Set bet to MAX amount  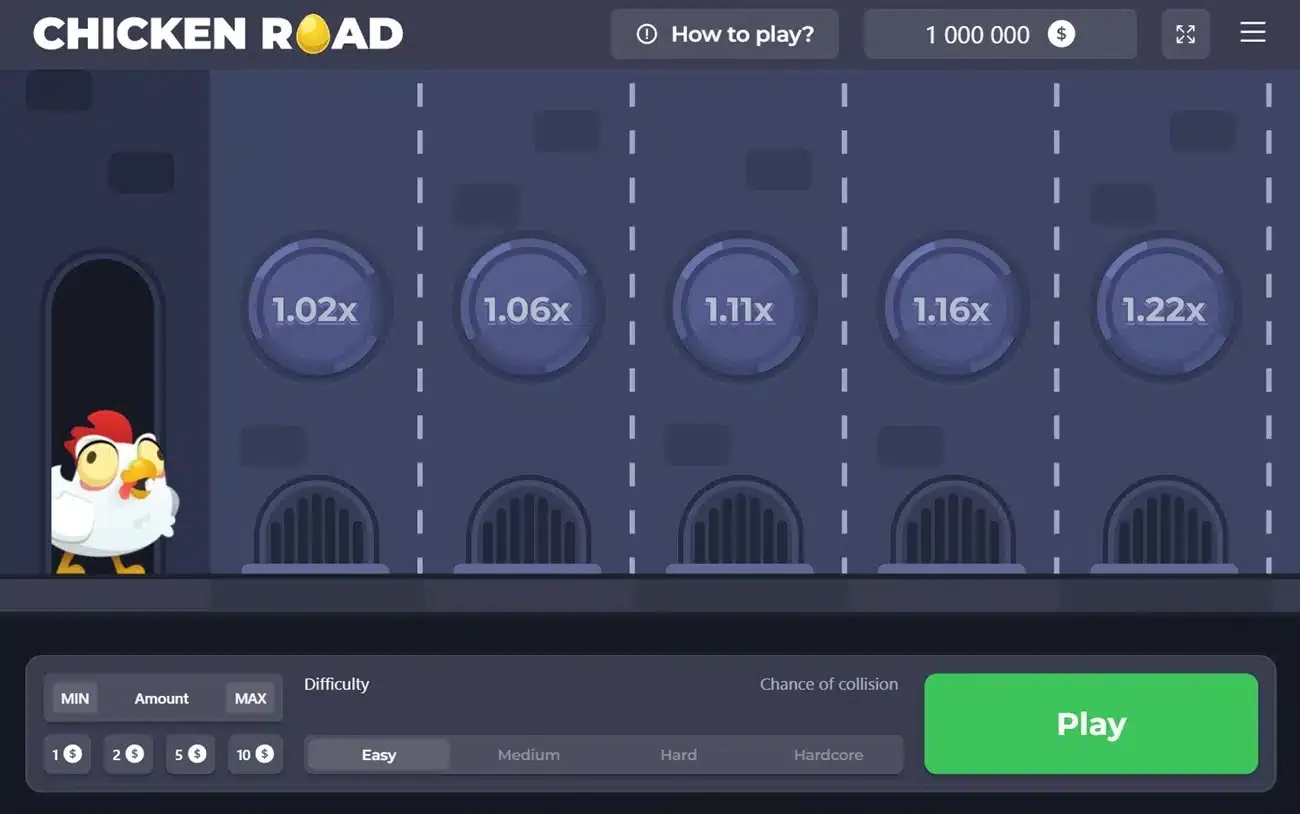point(250,698)
